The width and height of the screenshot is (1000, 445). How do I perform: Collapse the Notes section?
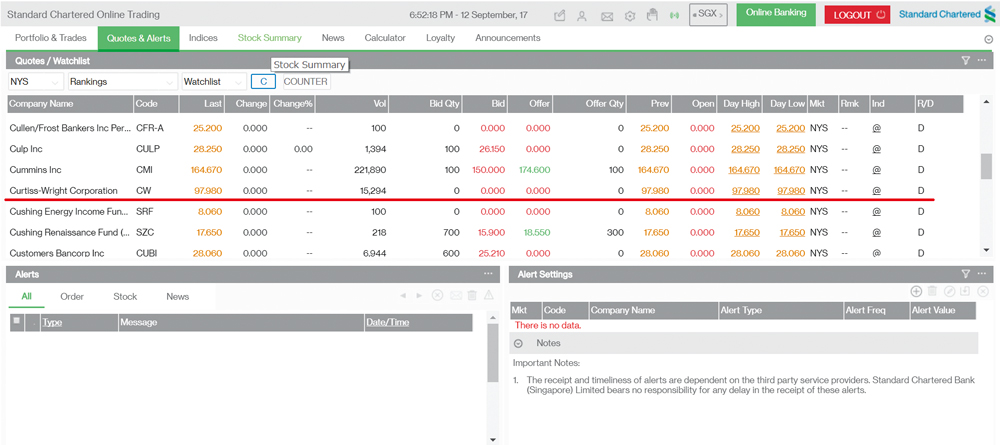[x=519, y=343]
